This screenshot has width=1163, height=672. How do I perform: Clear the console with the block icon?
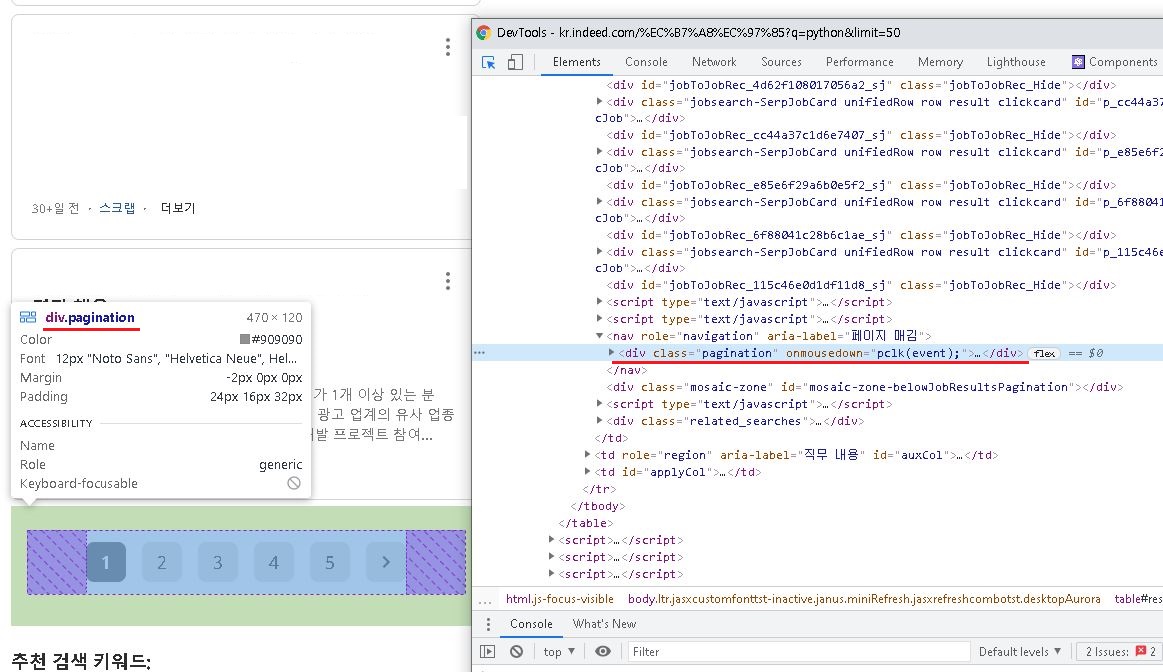[x=516, y=651]
